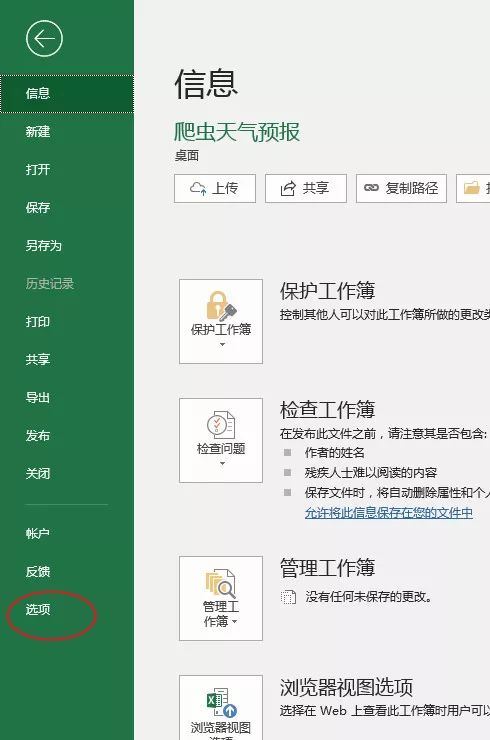Click the 没有任何未保存的更改 text
This screenshot has height=740, width=490.
369,597
